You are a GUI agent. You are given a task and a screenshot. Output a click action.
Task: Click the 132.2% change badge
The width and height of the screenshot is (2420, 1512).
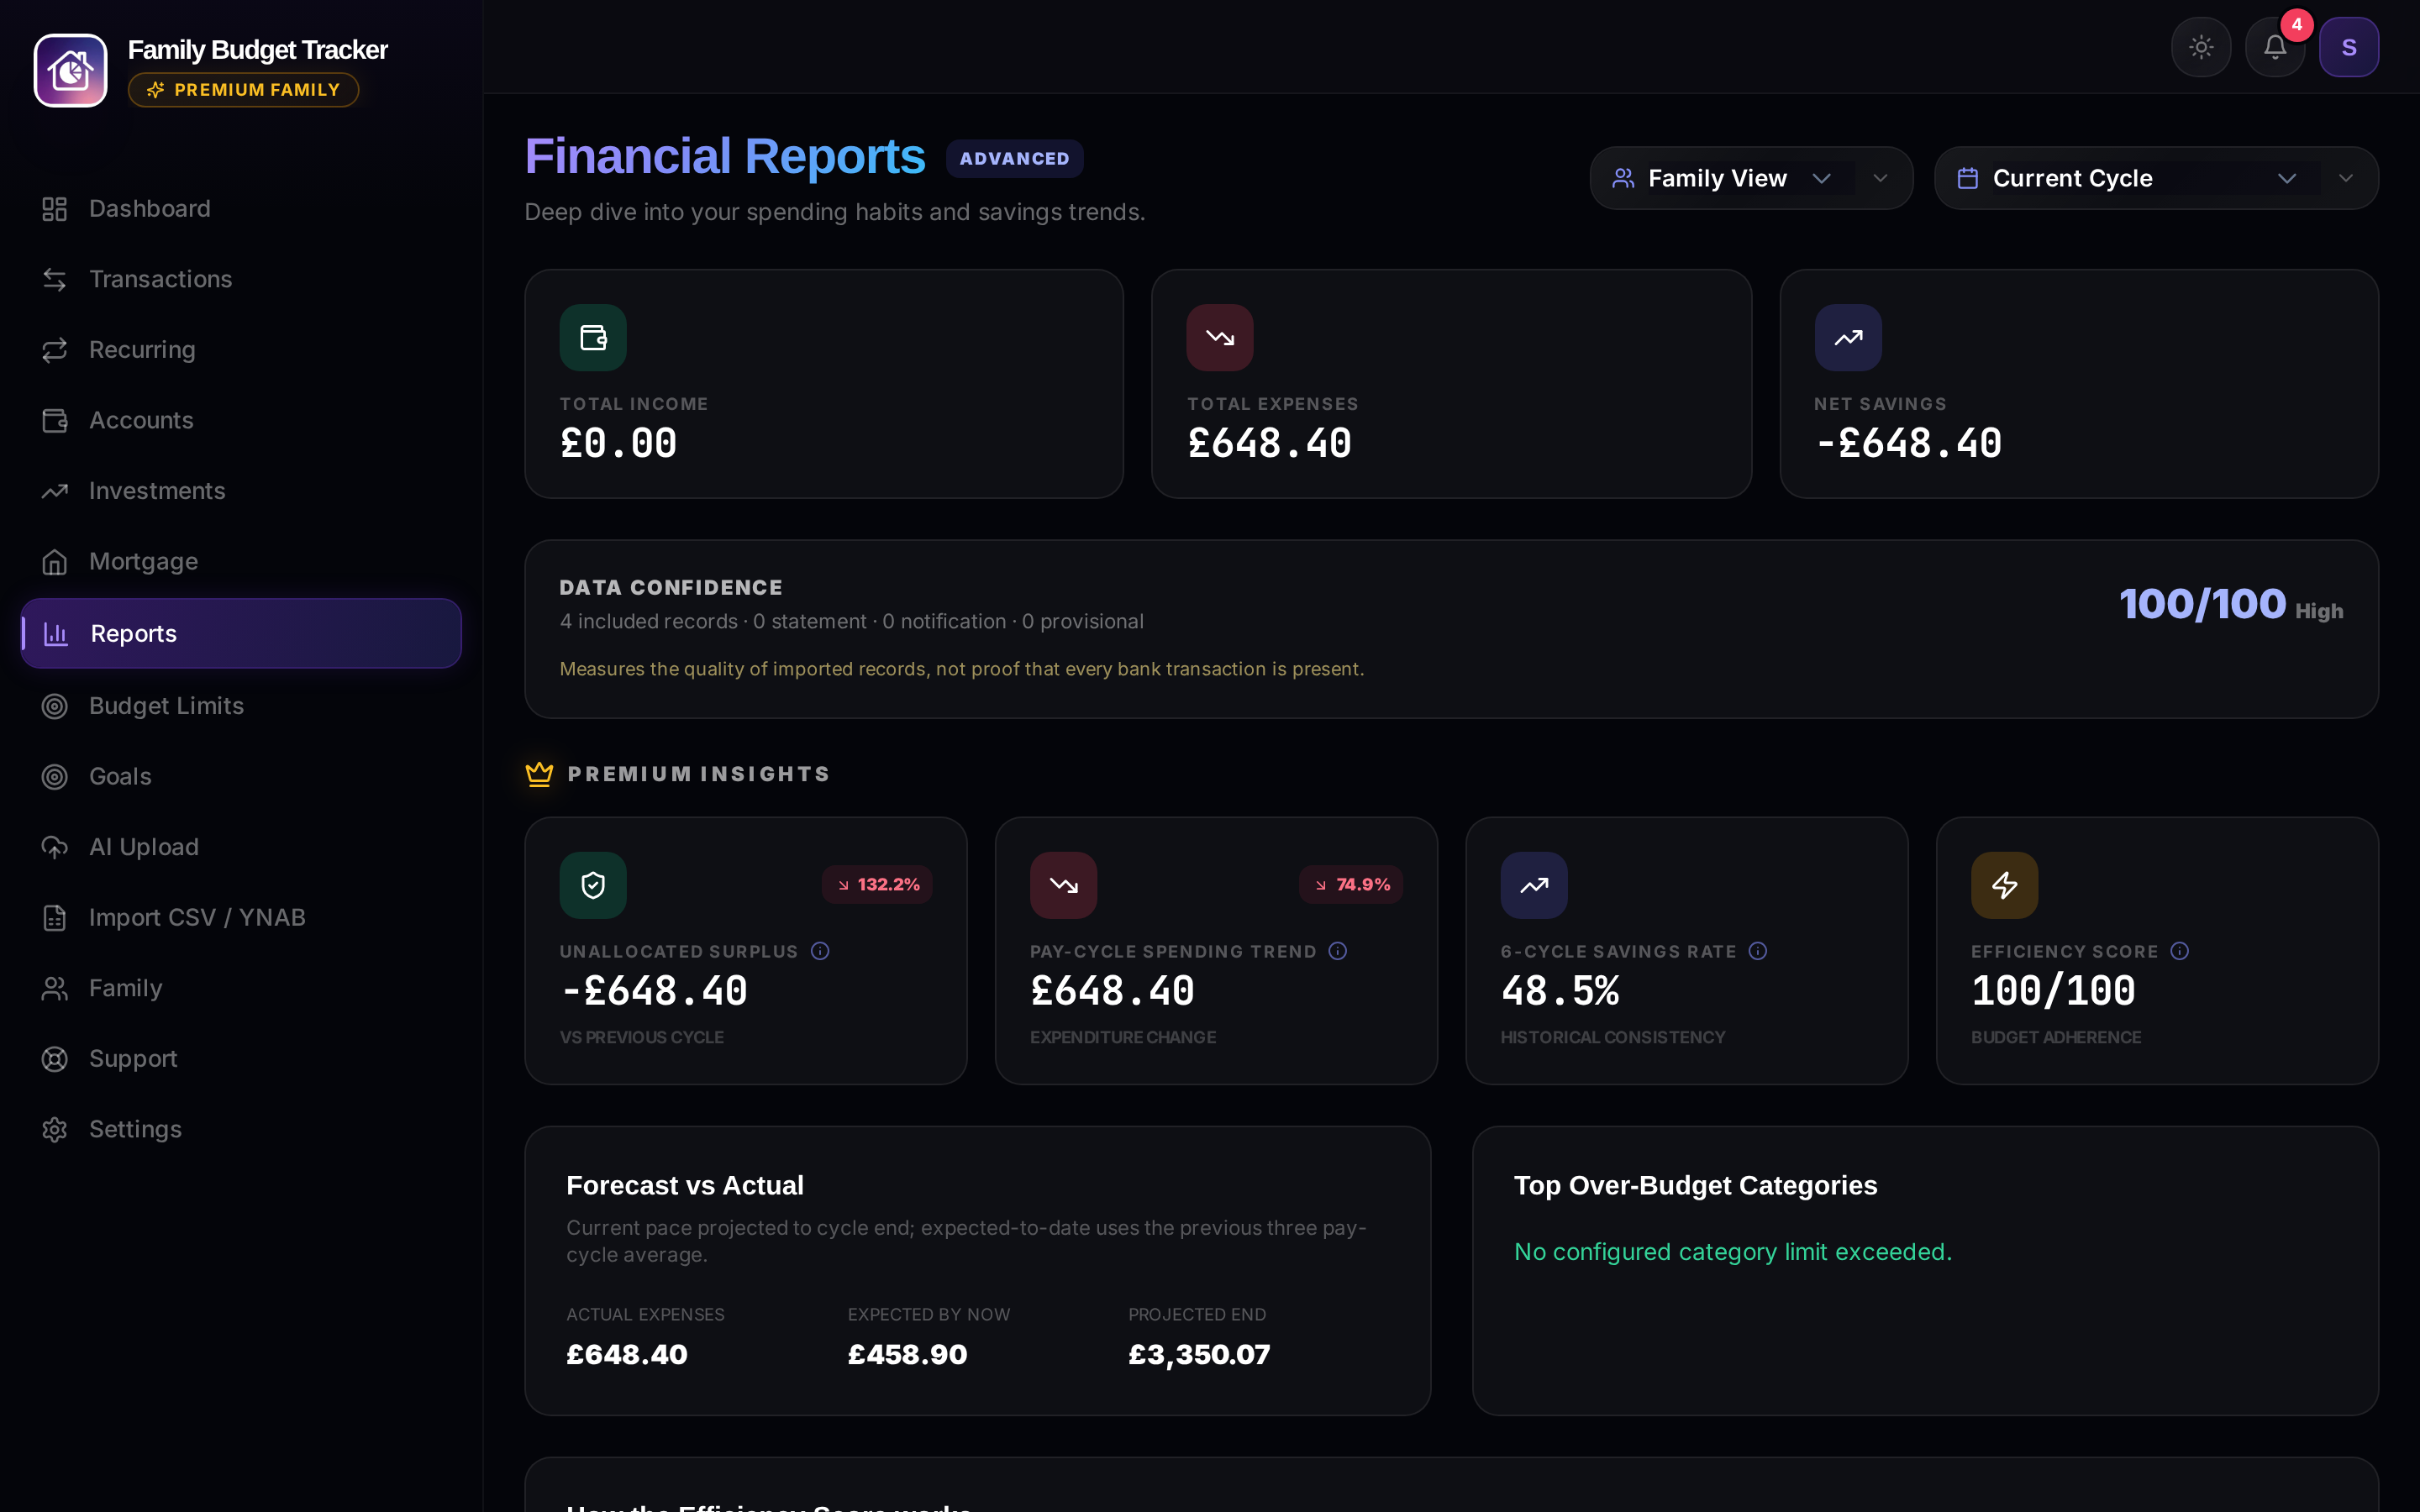pyautogui.click(x=878, y=885)
